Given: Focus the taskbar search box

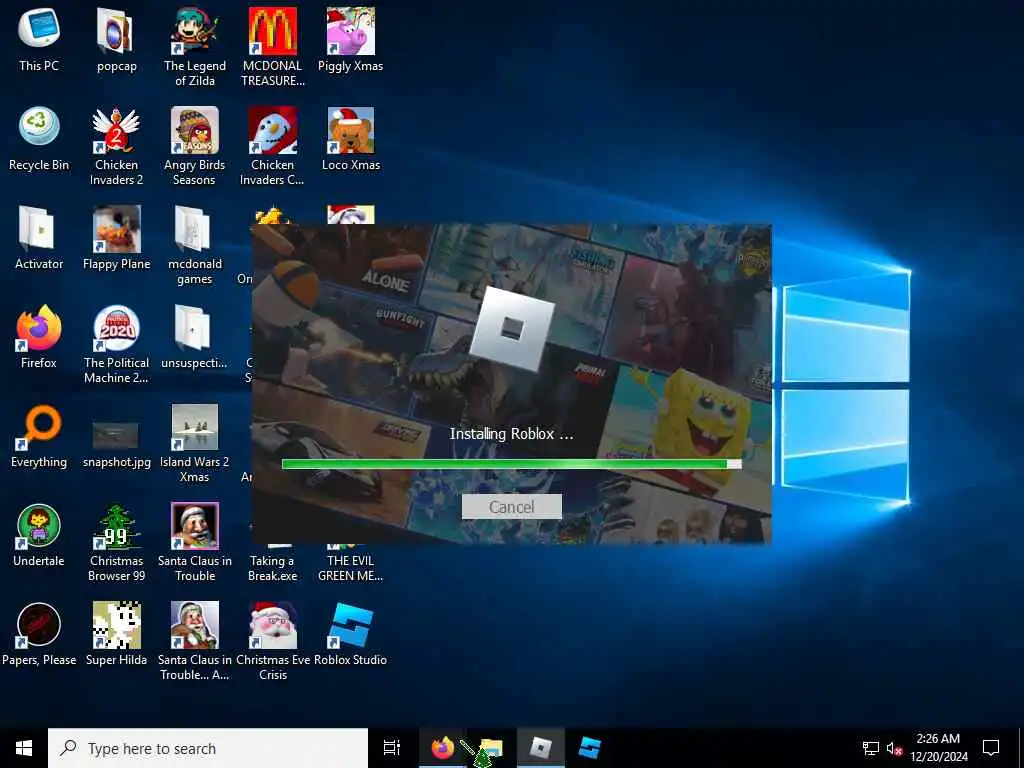Looking at the screenshot, I should click(x=208, y=748).
